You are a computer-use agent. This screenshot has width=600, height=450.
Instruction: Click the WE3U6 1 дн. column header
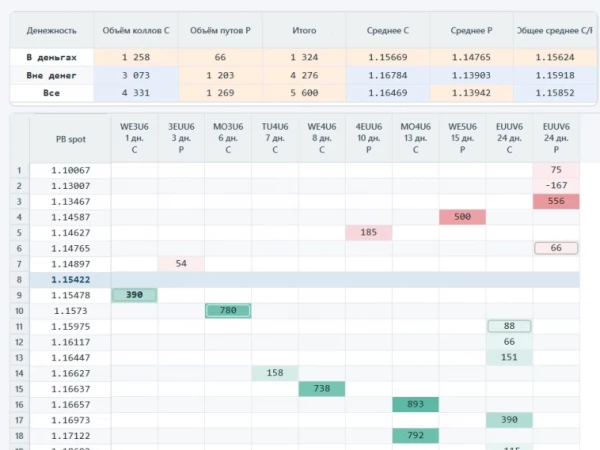coord(134,138)
